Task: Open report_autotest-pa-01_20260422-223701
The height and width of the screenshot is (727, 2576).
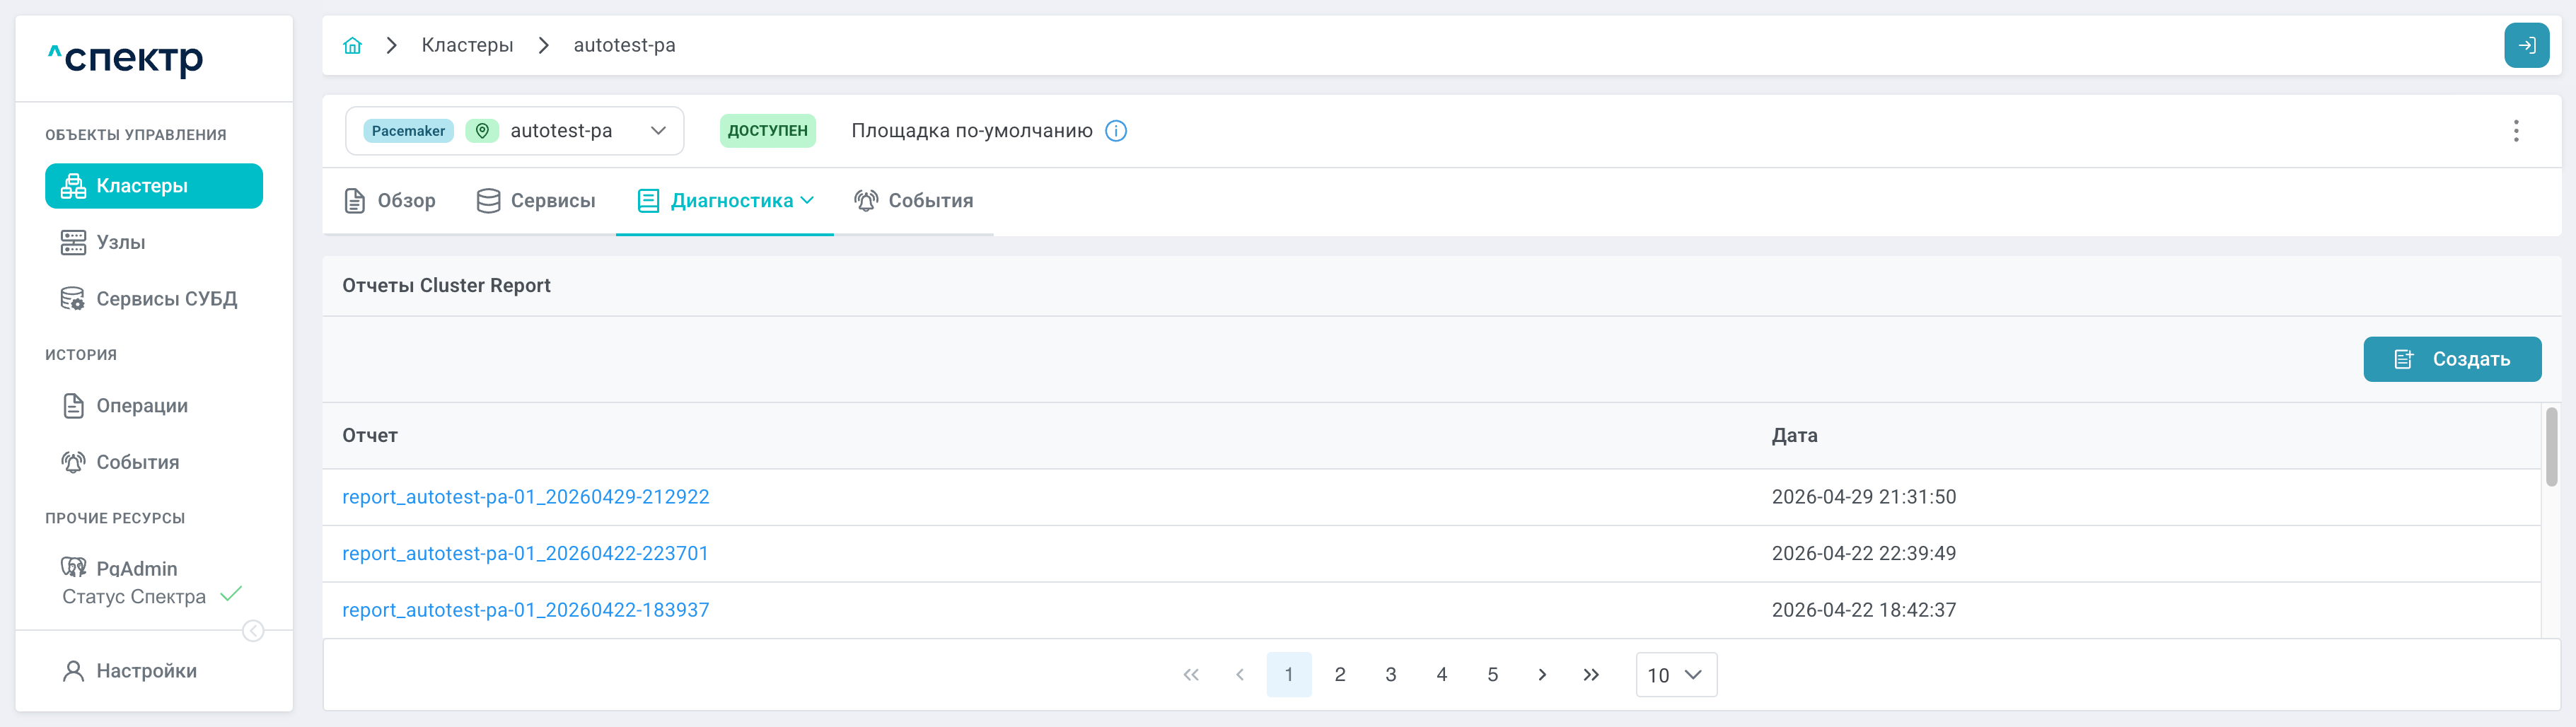Action: point(525,553)
